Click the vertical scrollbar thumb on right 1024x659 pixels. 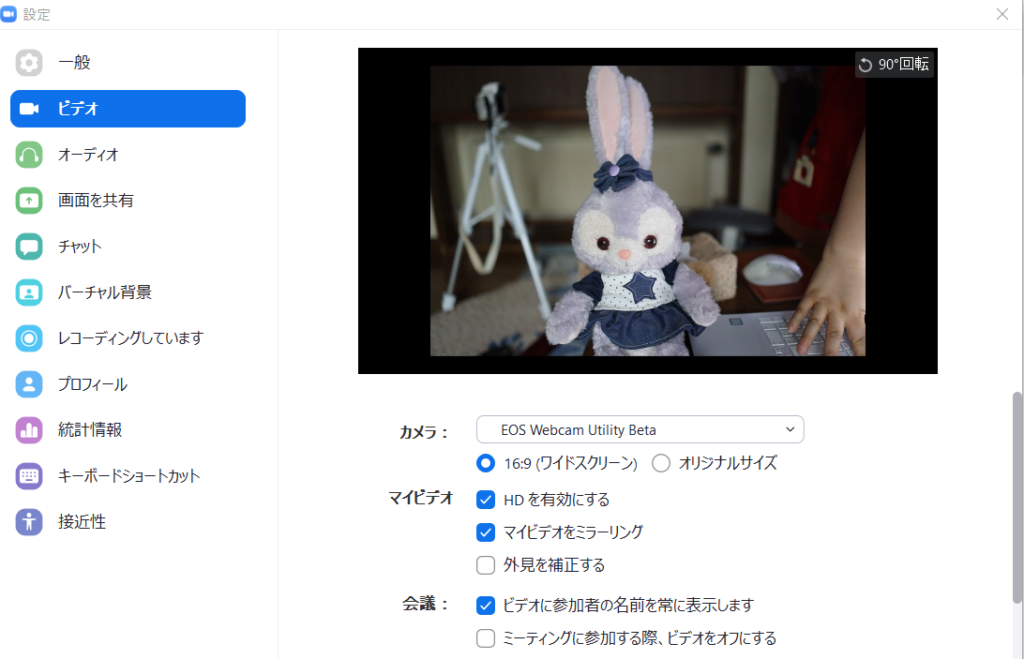pyautogui.click(x=1017, y=498)
